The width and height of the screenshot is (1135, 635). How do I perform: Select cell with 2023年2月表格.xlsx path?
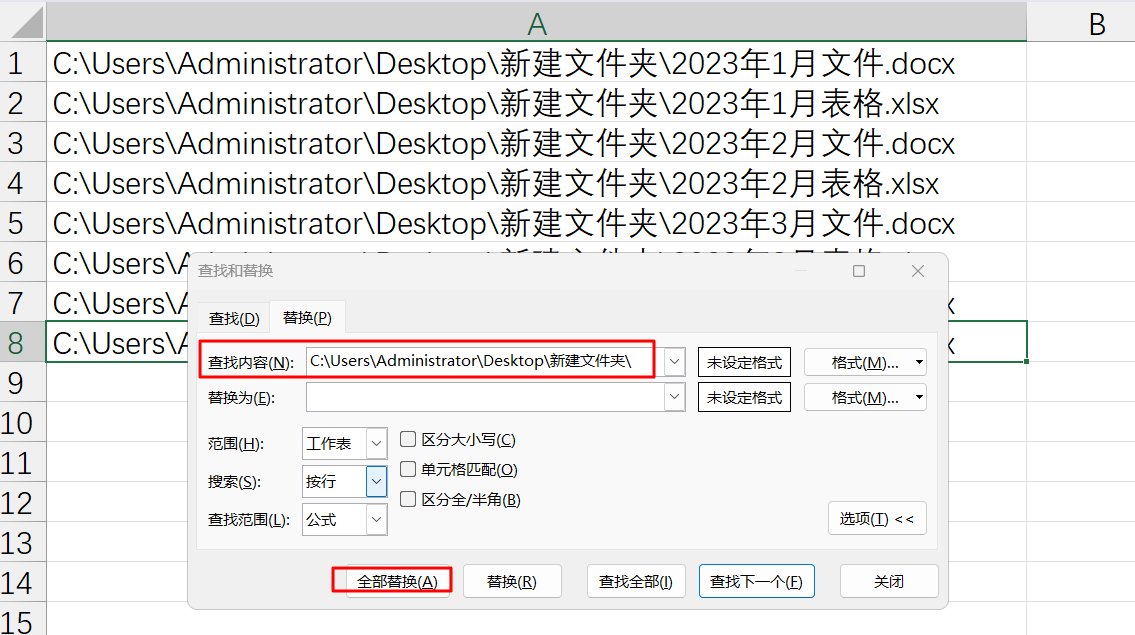[x=536, y=182]
